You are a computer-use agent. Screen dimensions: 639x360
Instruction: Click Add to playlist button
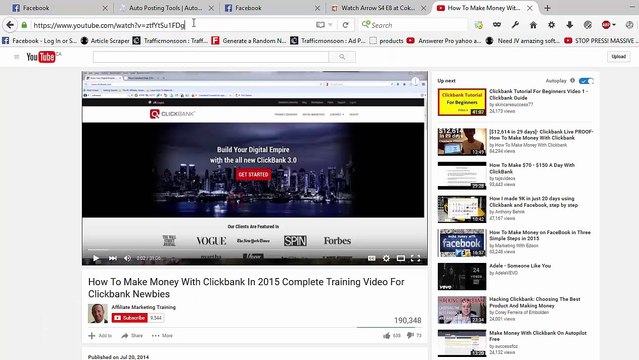(100, 336)
